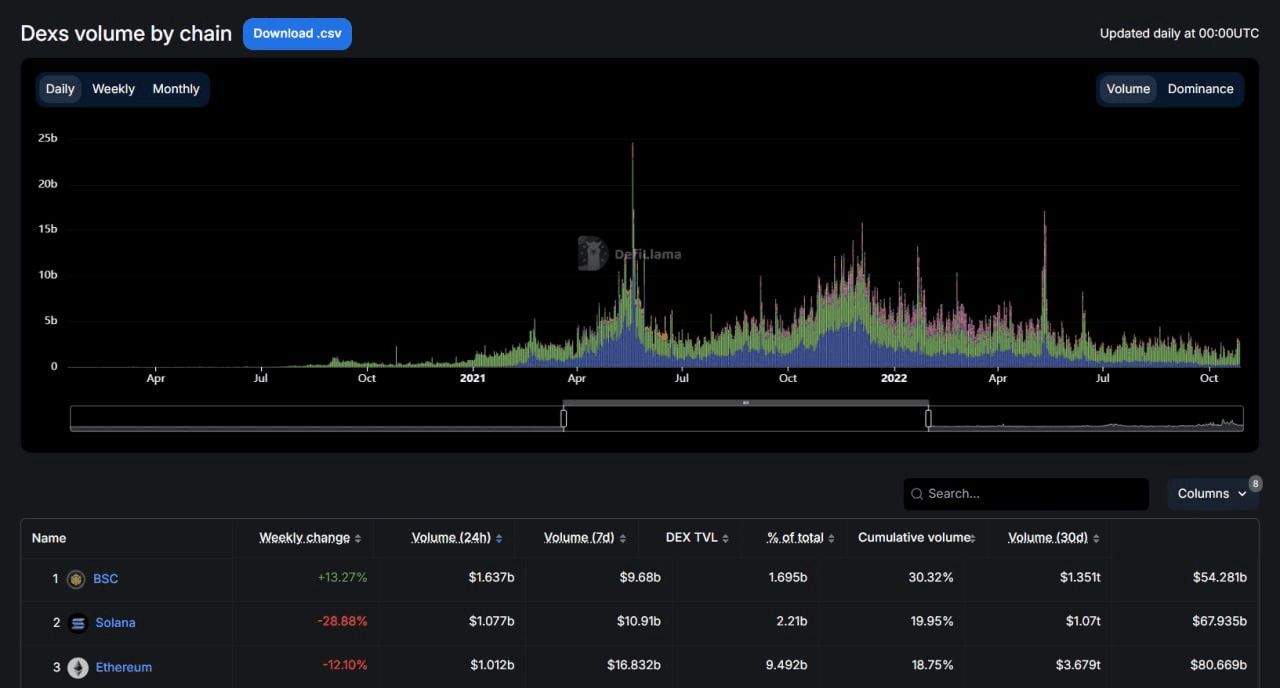The image size is (1280, 688).
Task: Click the BSC chain logo icon
Action: tap(76, 579)
